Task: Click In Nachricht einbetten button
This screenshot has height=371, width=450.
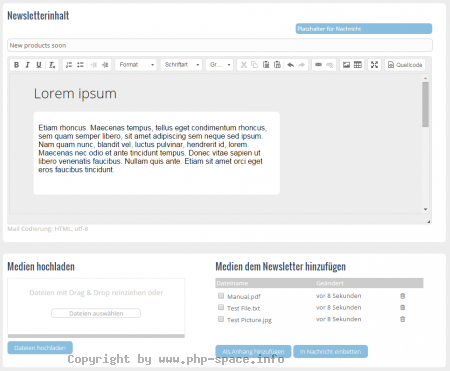Action: click(x=330, y=352)
